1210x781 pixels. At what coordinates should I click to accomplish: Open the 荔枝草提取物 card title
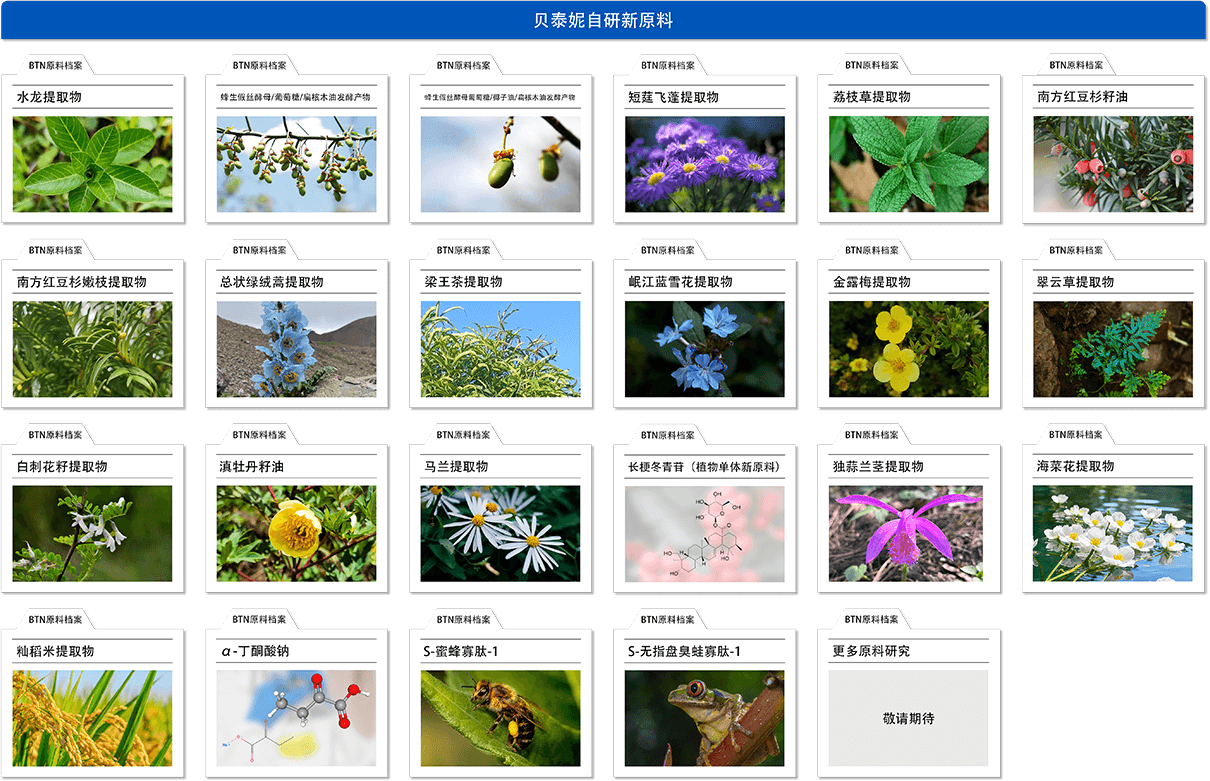(872, 97)
